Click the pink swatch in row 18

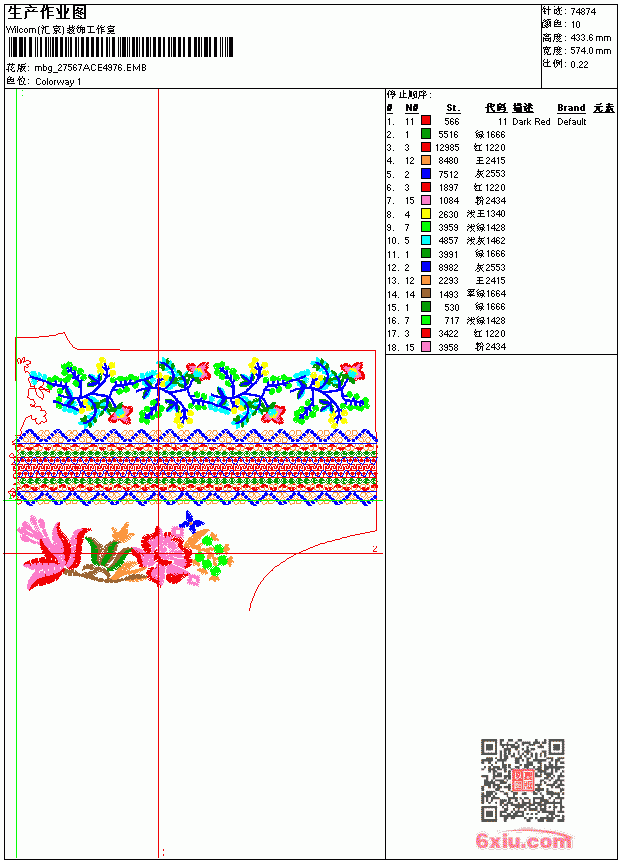pyautogui.click(x=426, y=347)
